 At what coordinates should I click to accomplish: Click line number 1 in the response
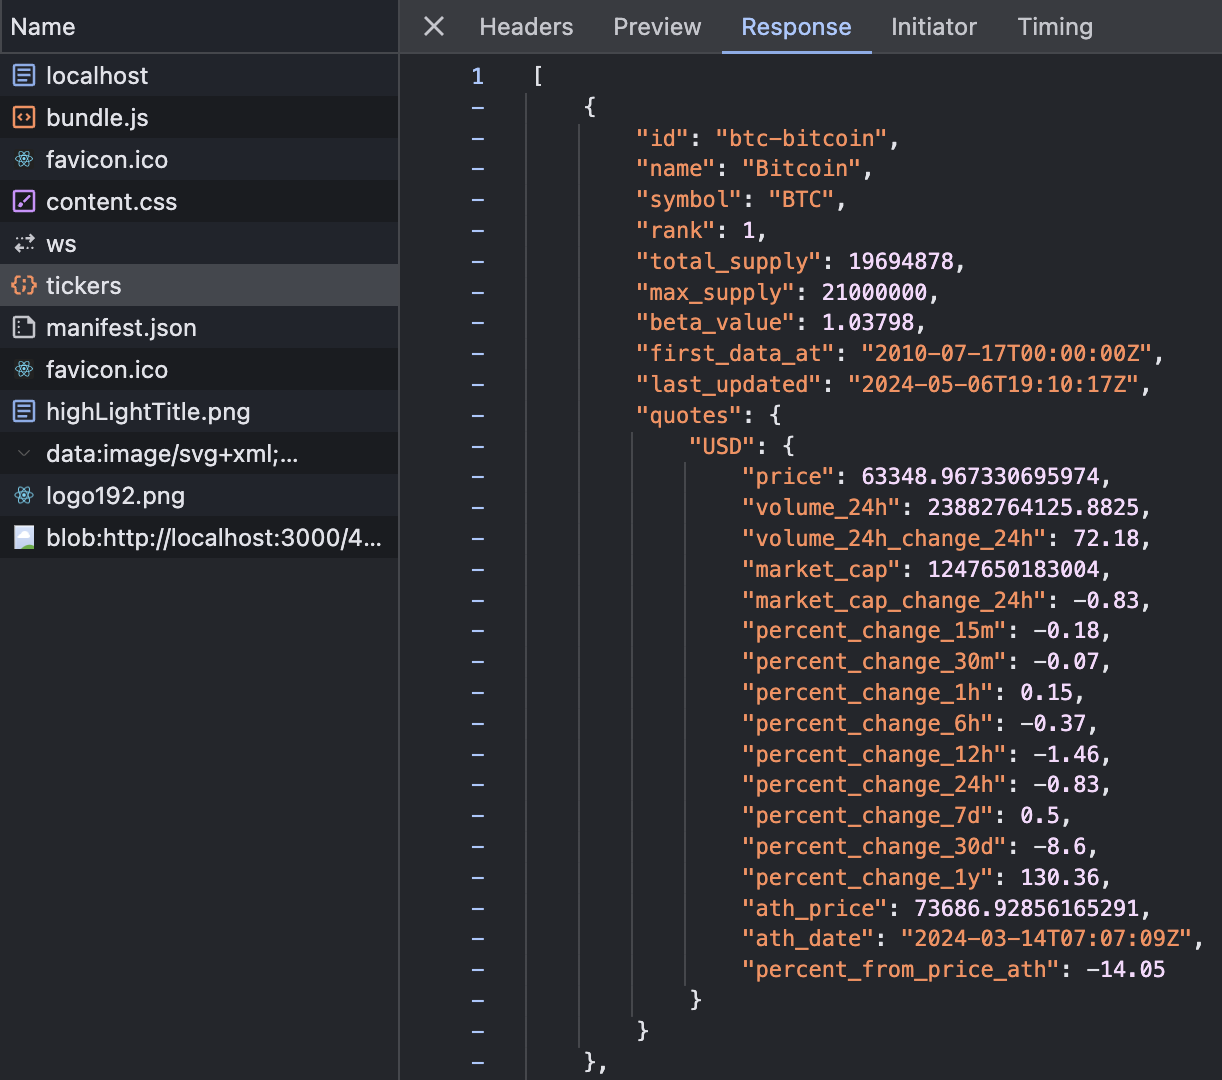[477, 76]
